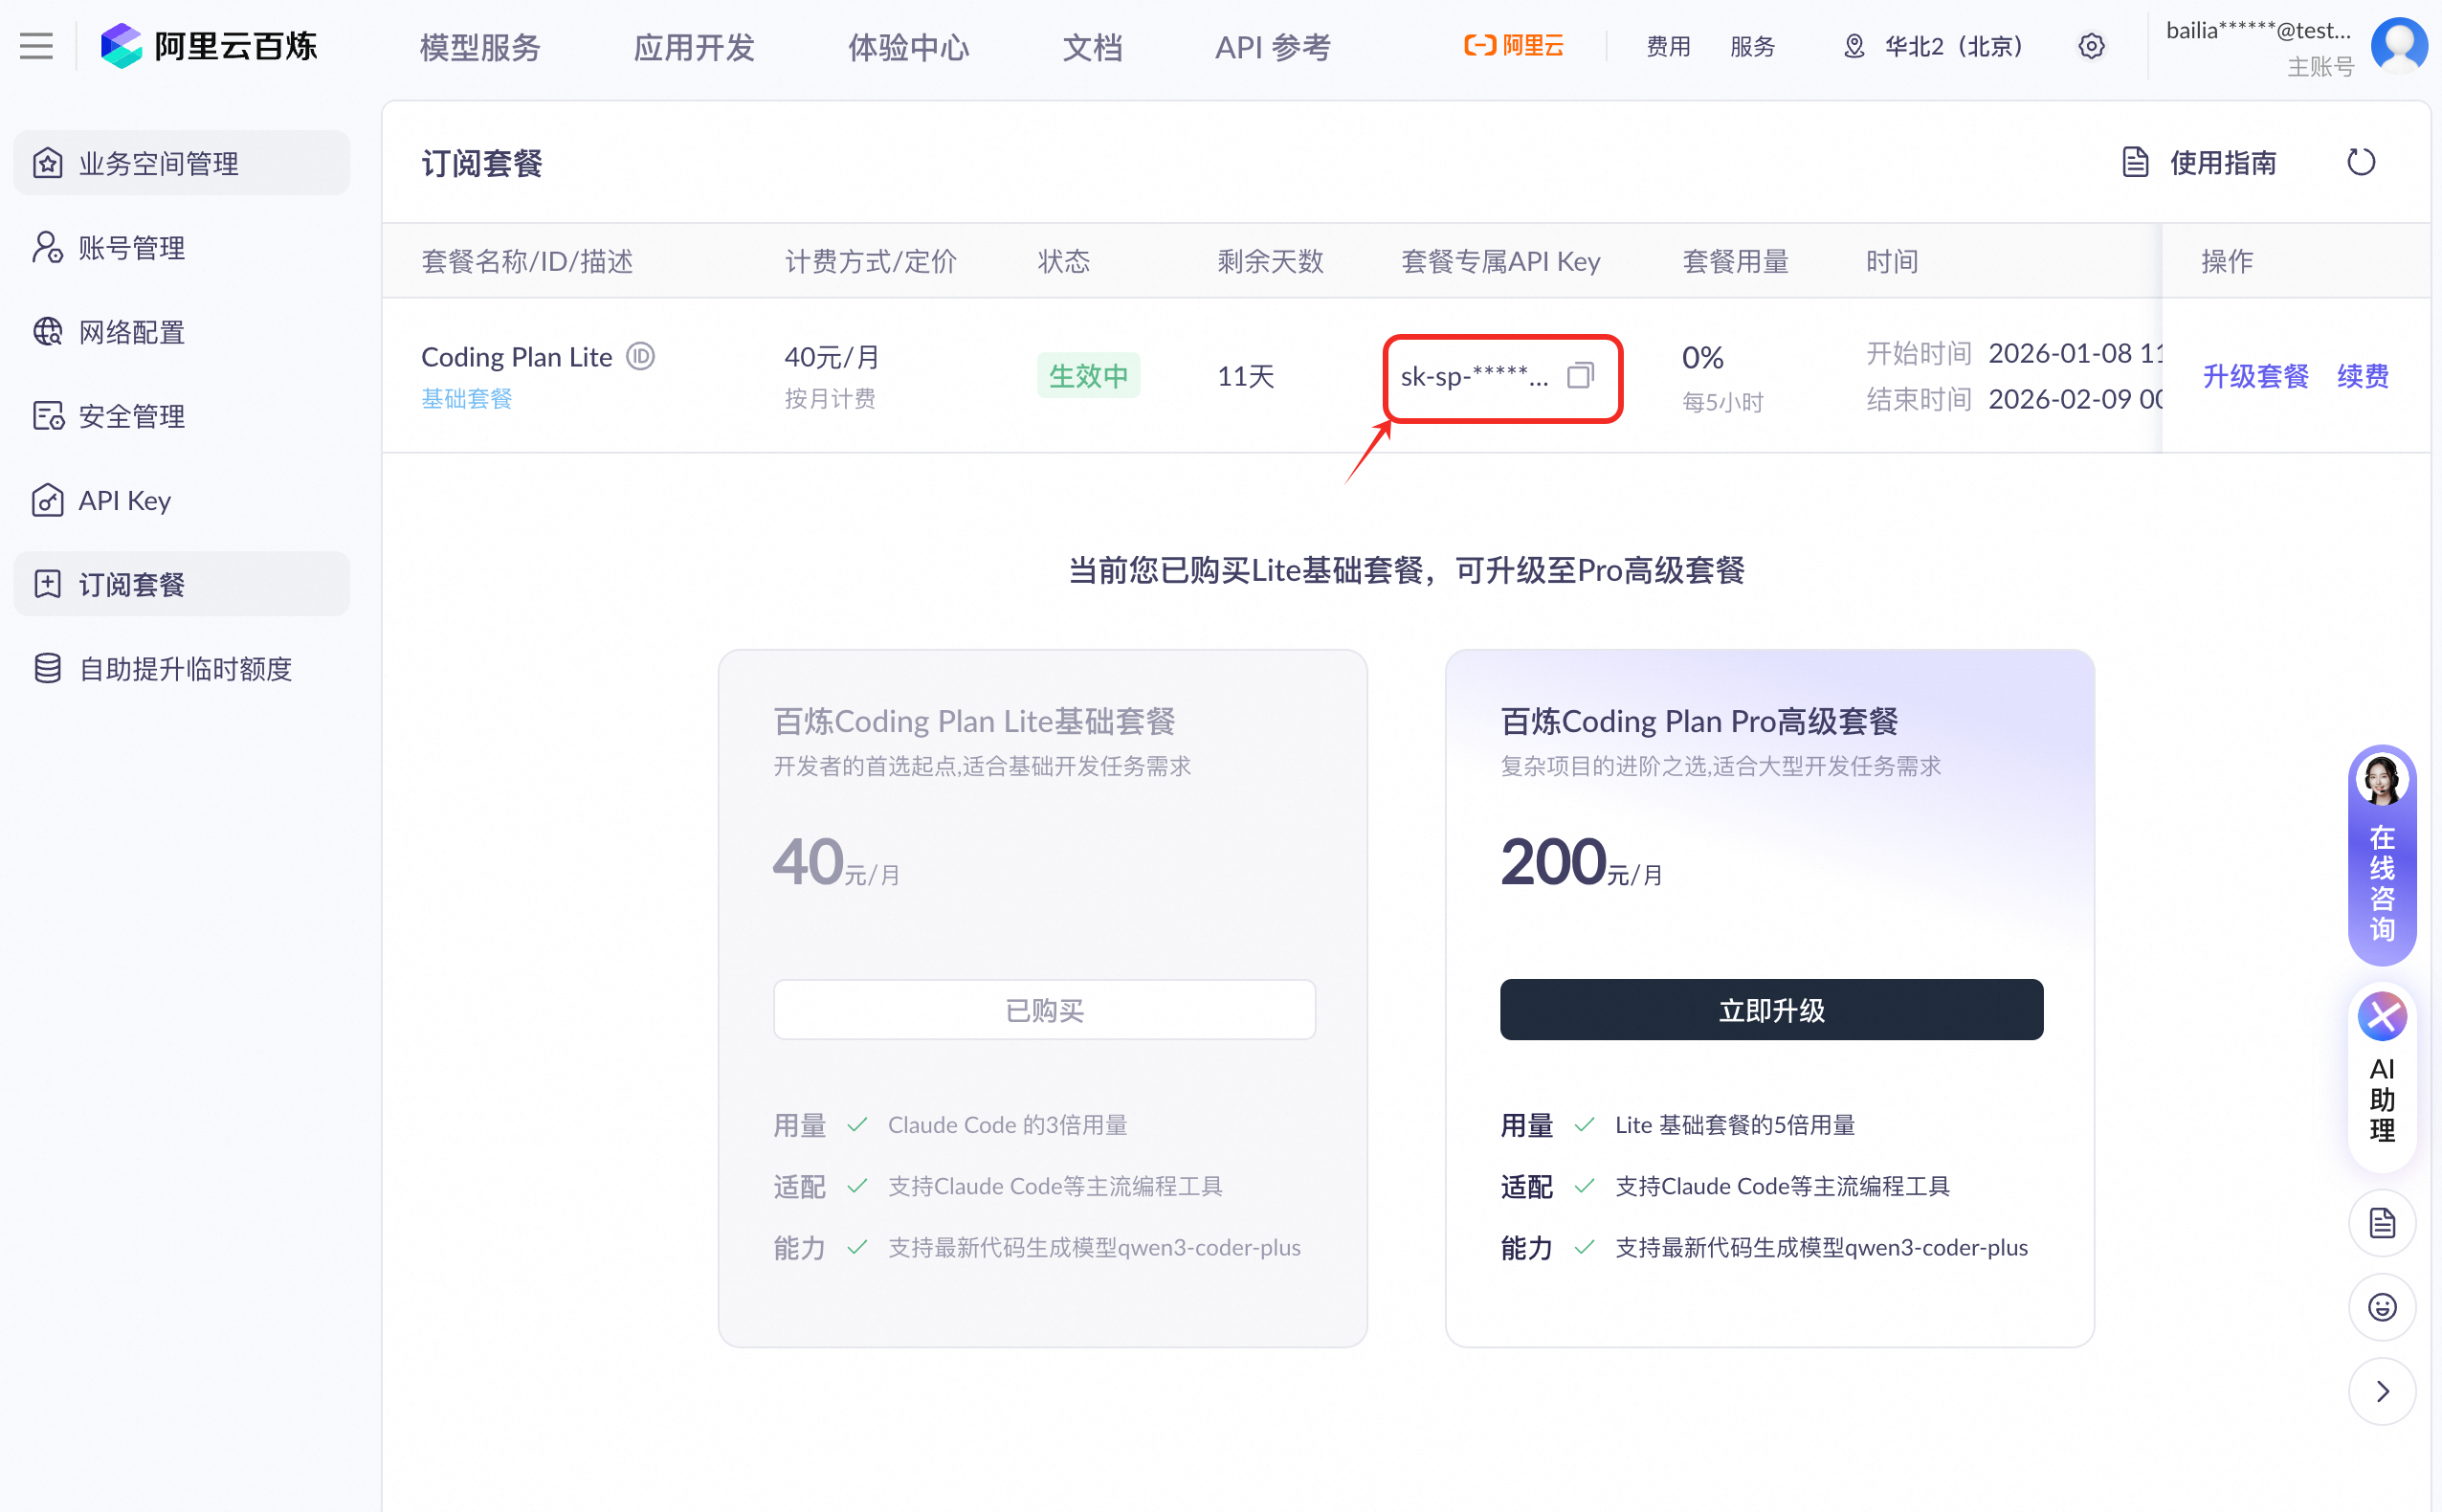This screenshot has height=1512, width=2442.
Task: Click the account avatar top right
Action: pos(2400,45)
